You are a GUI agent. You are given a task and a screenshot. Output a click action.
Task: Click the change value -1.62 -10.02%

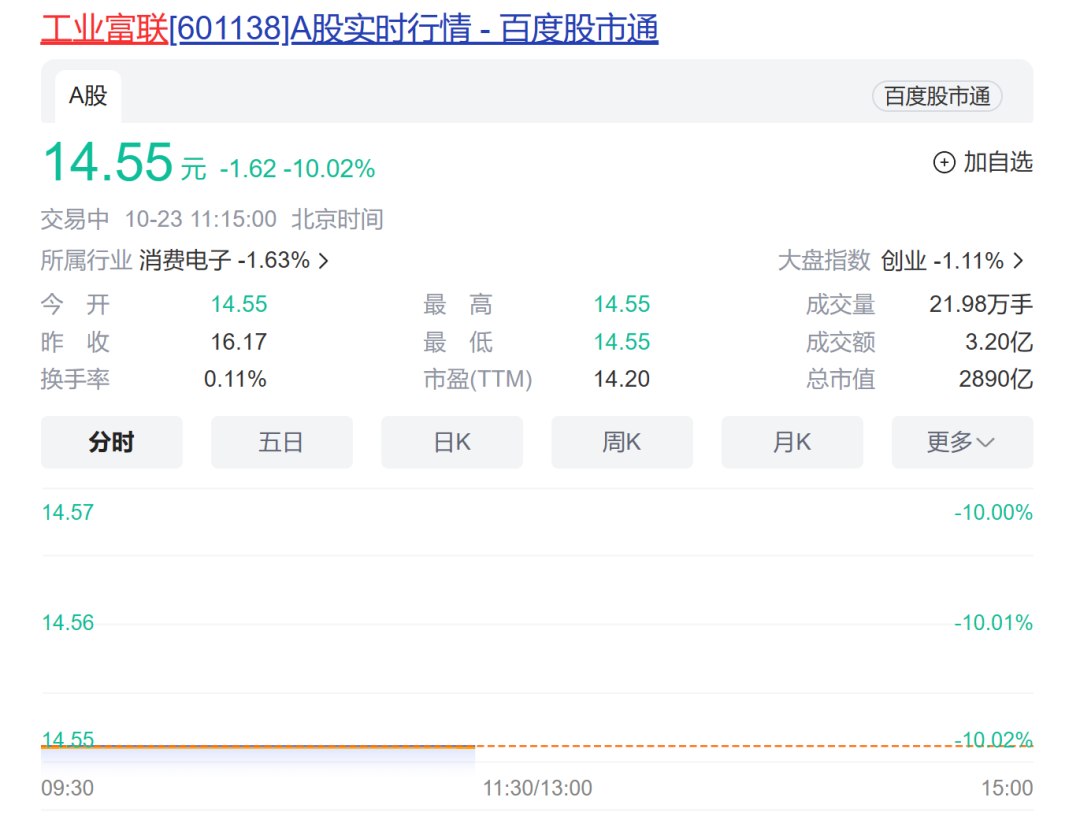[x=298, y=169]
